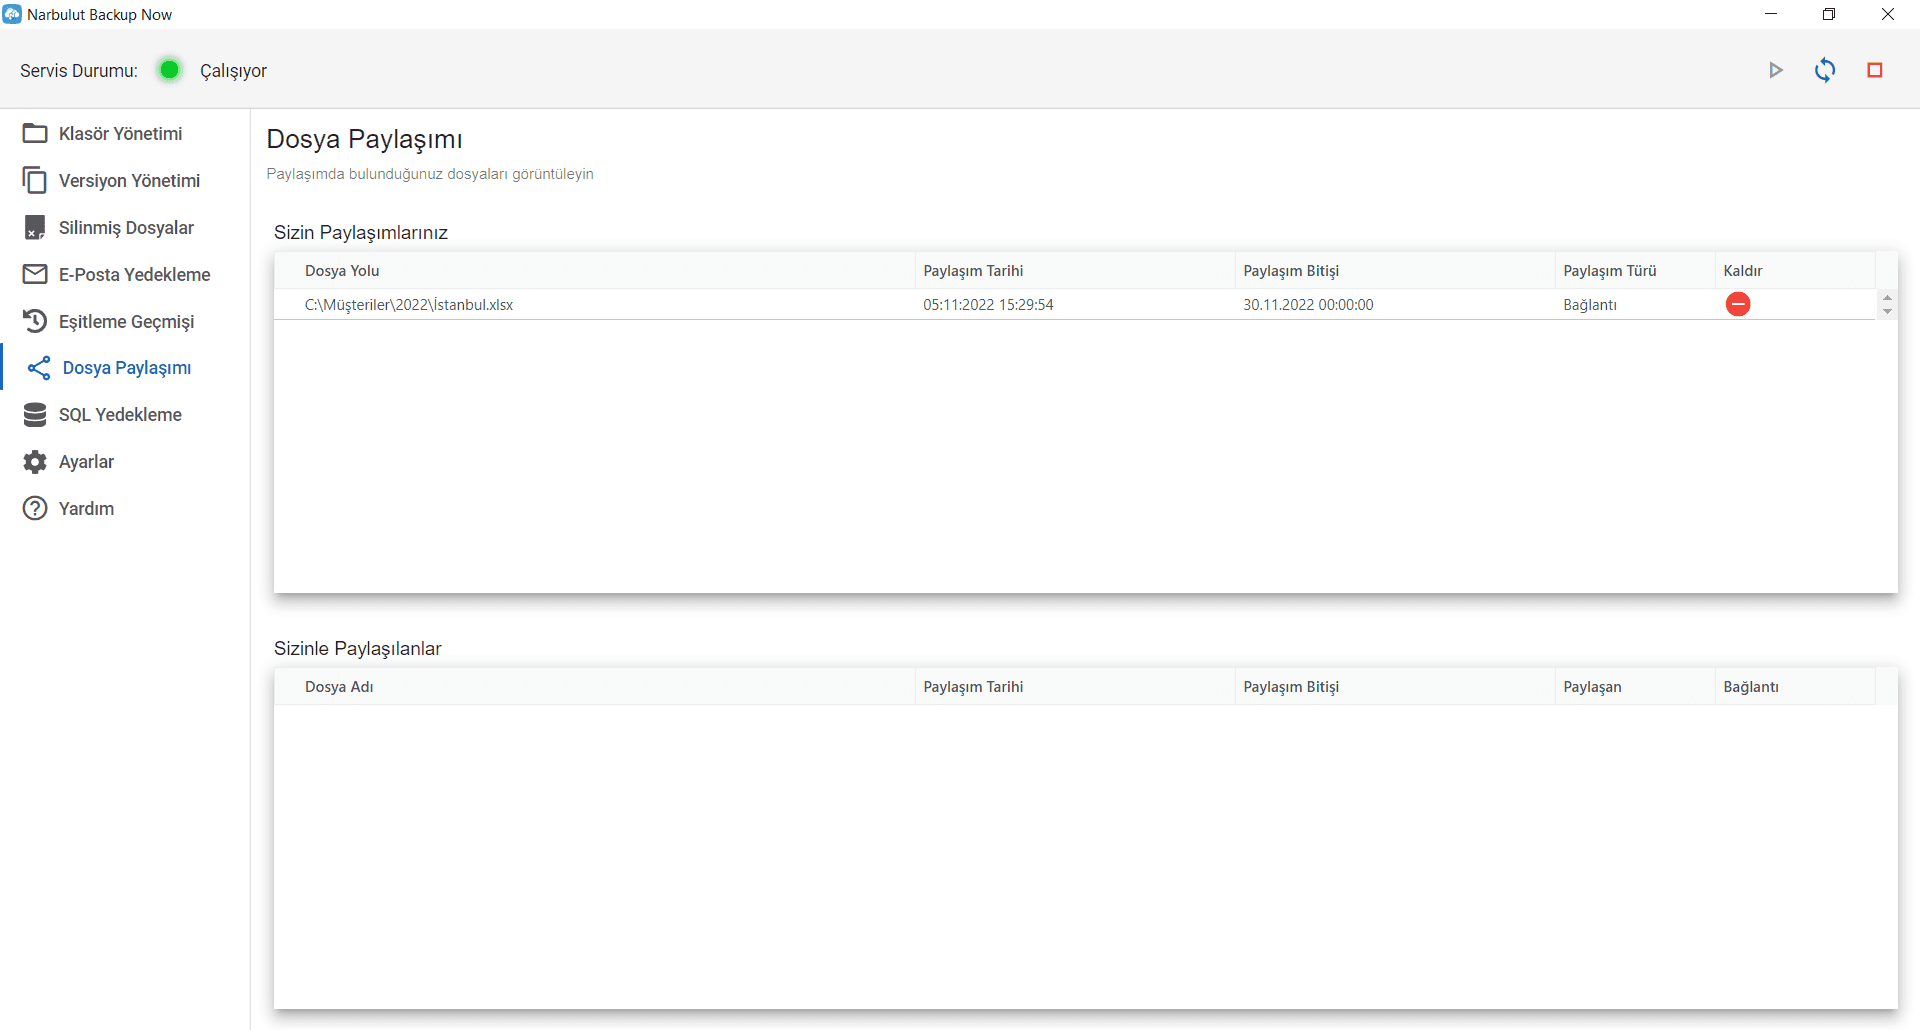Viewport: 1920px width, 1030px height.
Task: Click the Klasör Yönetimi folder icon
Action: [x=35, y=133]
